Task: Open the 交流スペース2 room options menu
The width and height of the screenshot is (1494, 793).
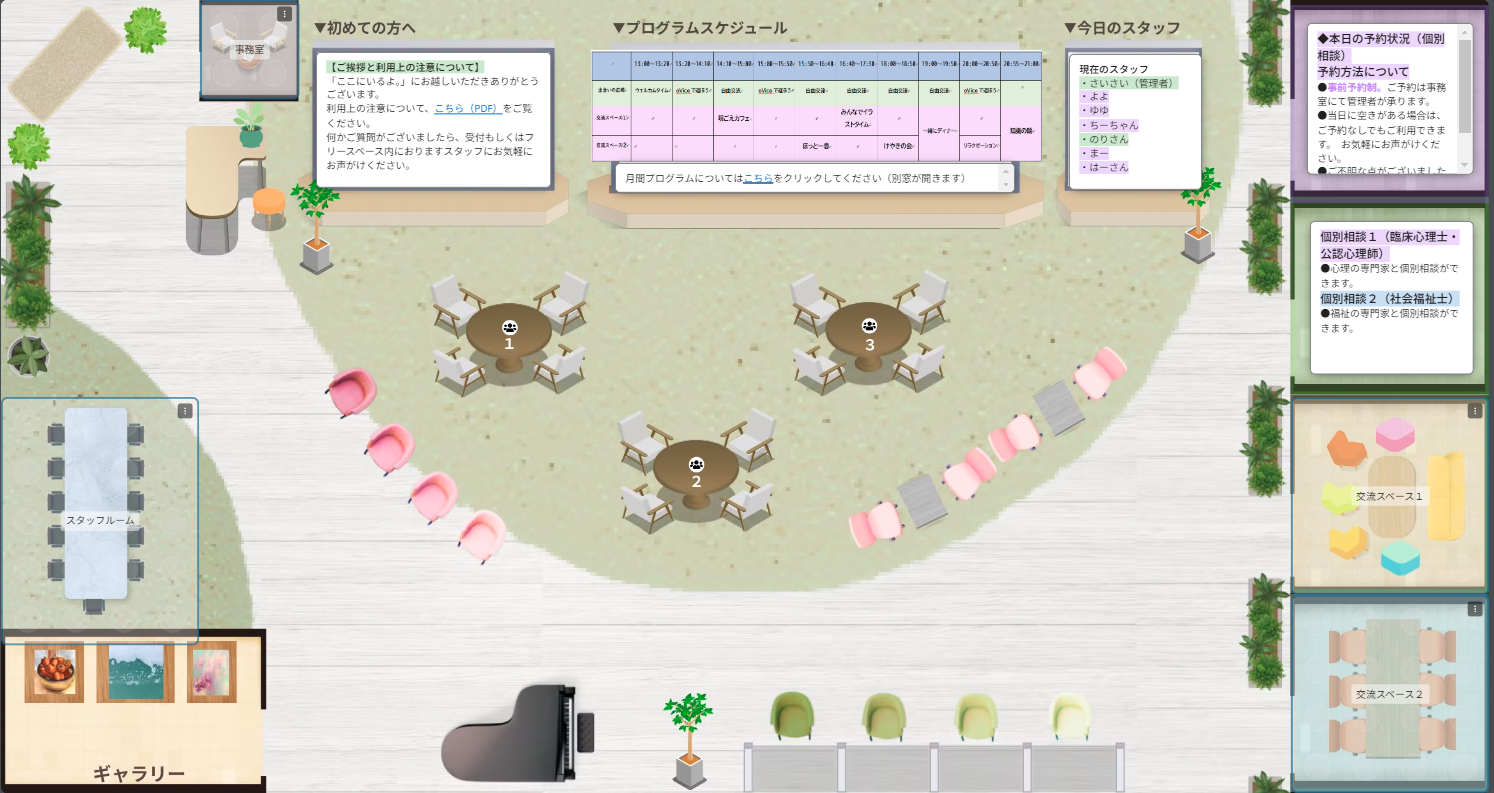Action: 1475,609
